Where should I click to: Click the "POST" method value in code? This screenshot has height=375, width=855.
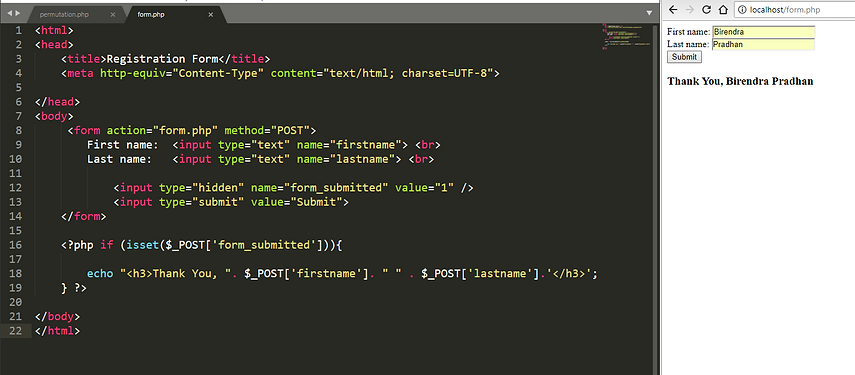tap(290, 130)
